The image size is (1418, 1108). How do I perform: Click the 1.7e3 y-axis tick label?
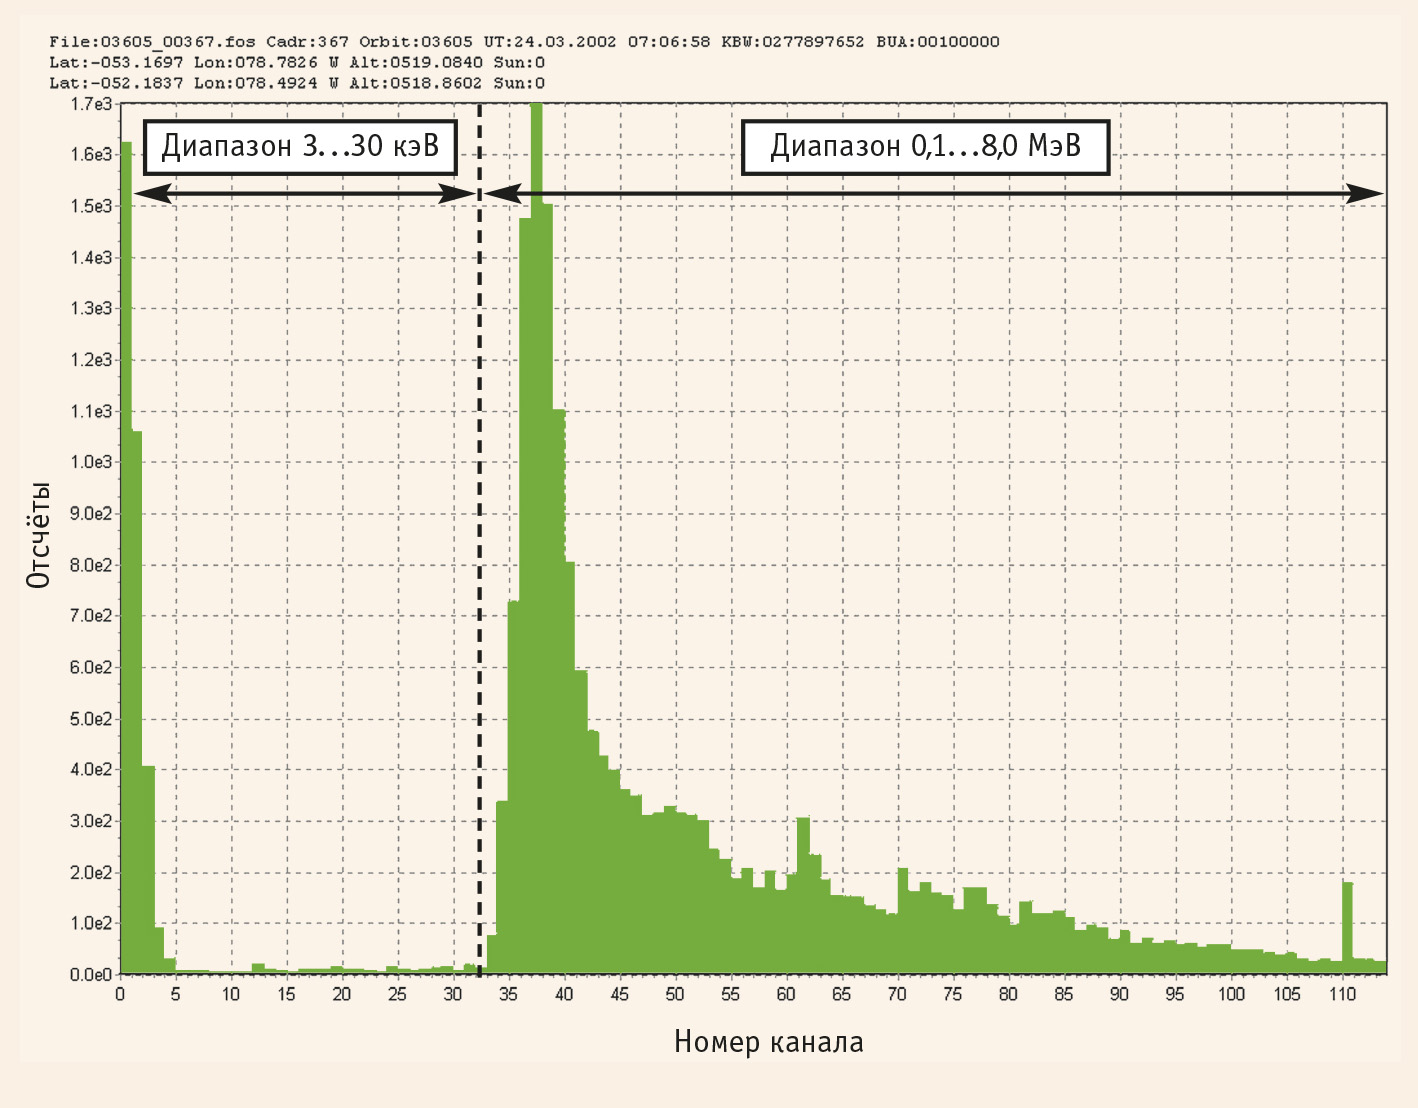pyautogui.click(x=91, y=104)
